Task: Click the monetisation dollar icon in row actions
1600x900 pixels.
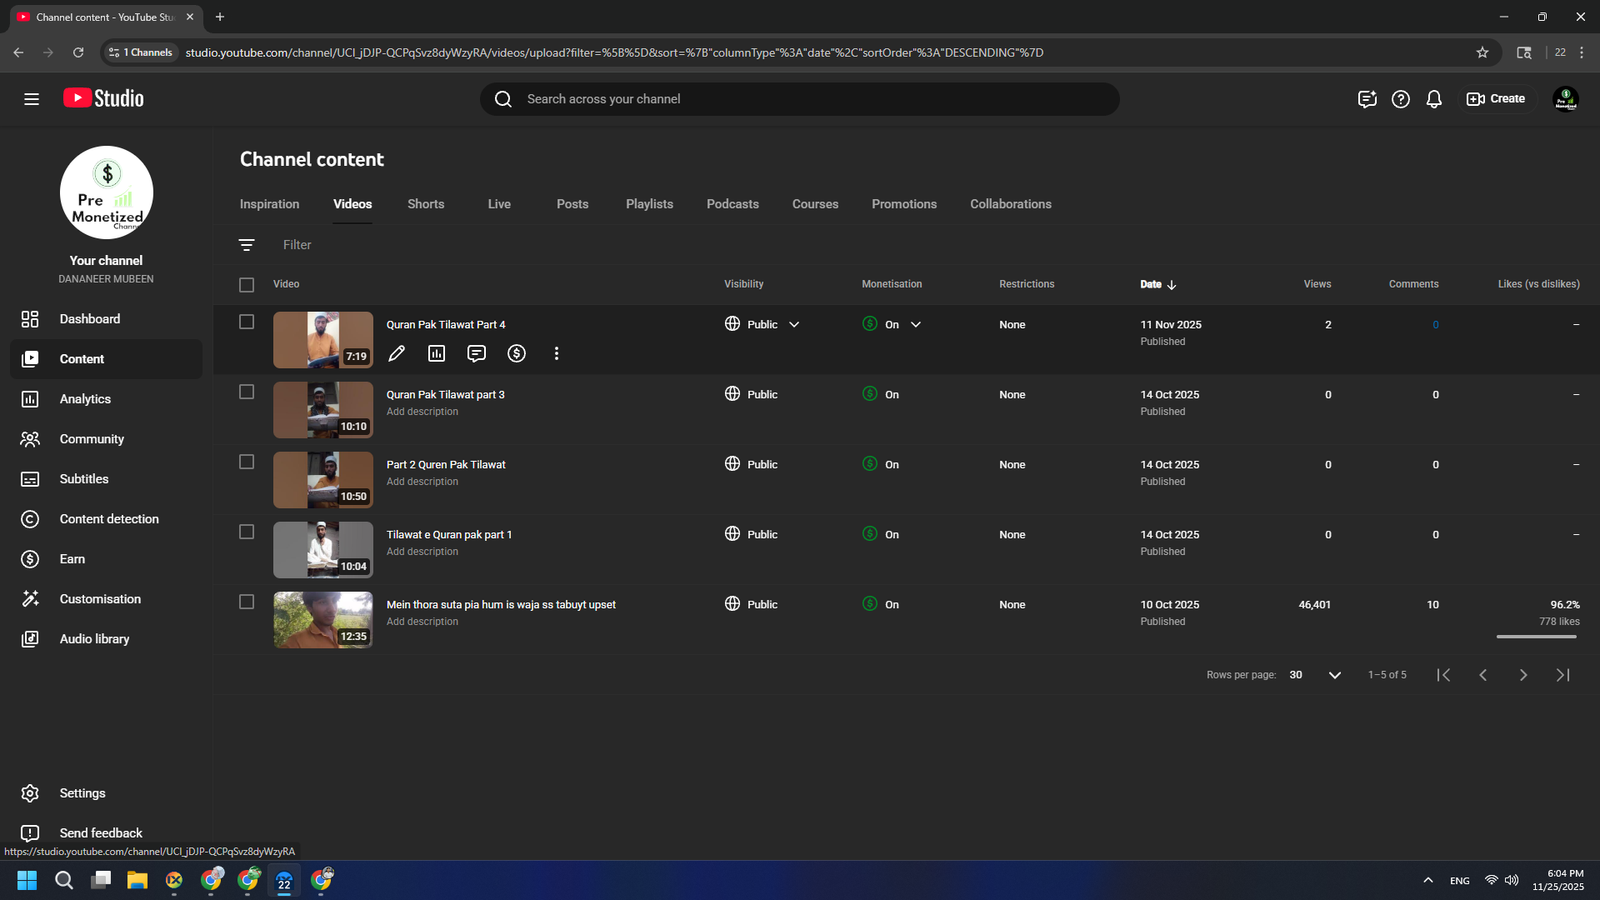Action: pos(517,353)
